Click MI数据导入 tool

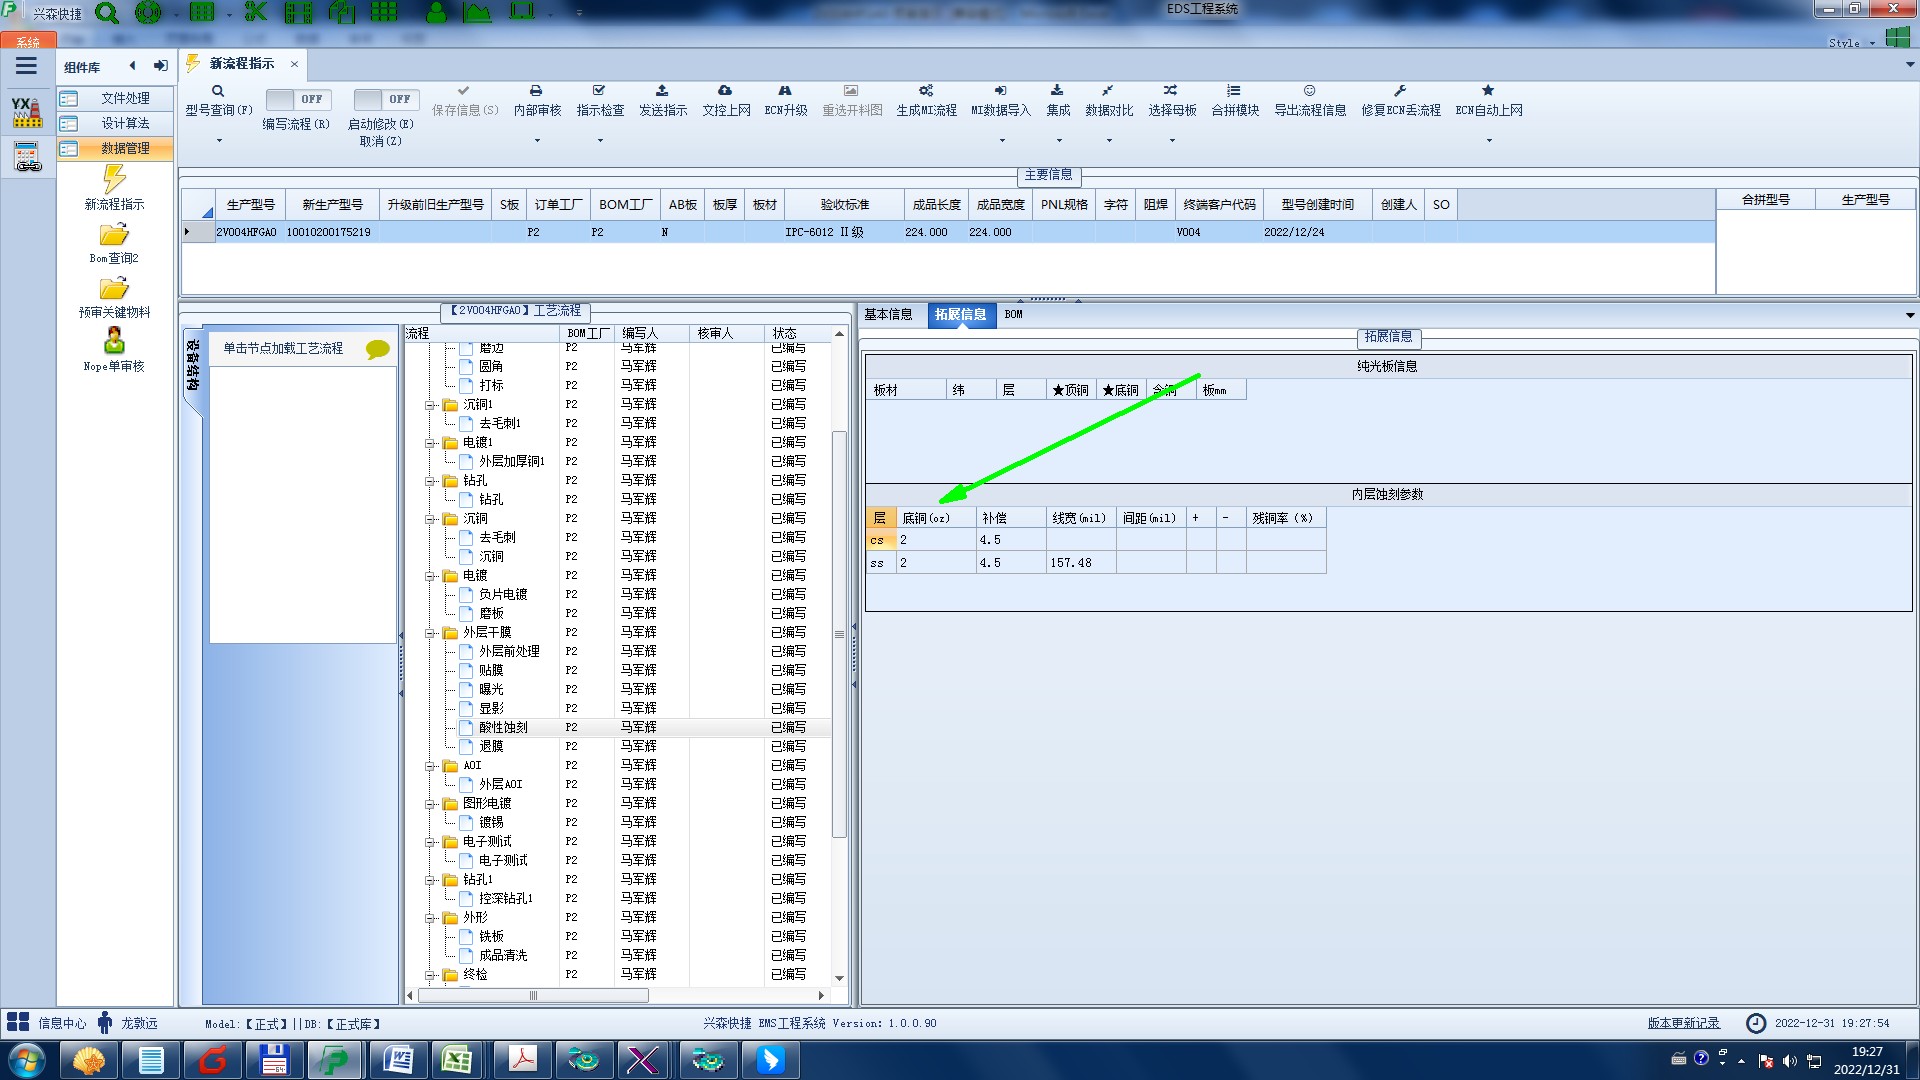pyautogui.click(x=1001, y=100)
